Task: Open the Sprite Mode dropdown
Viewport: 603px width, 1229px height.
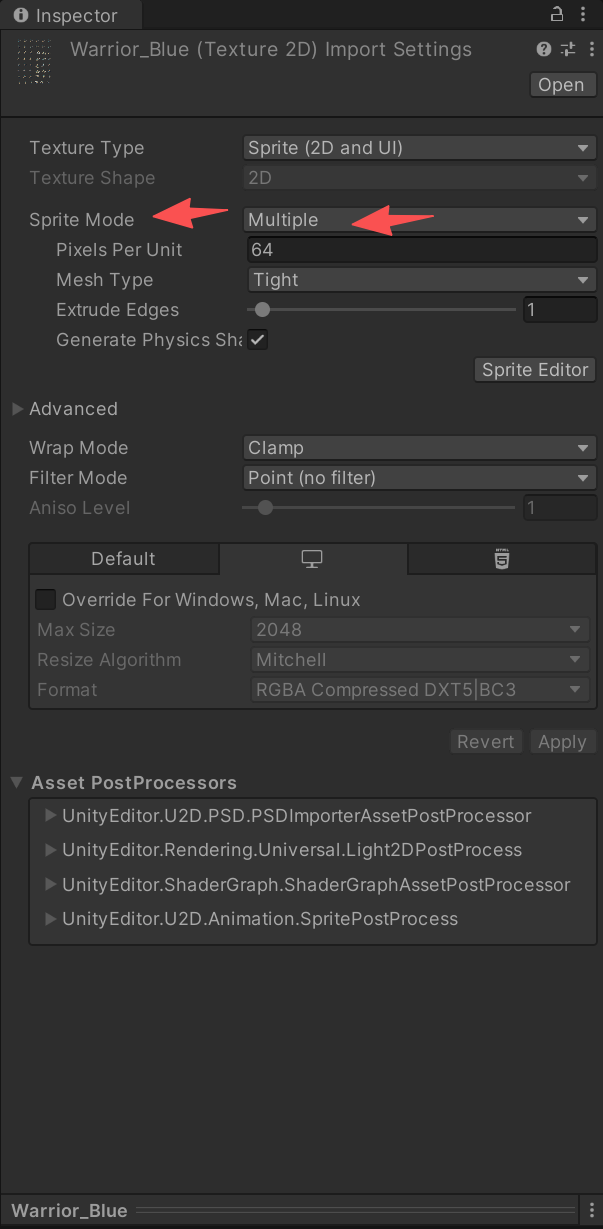Action: tap(420, 220)
